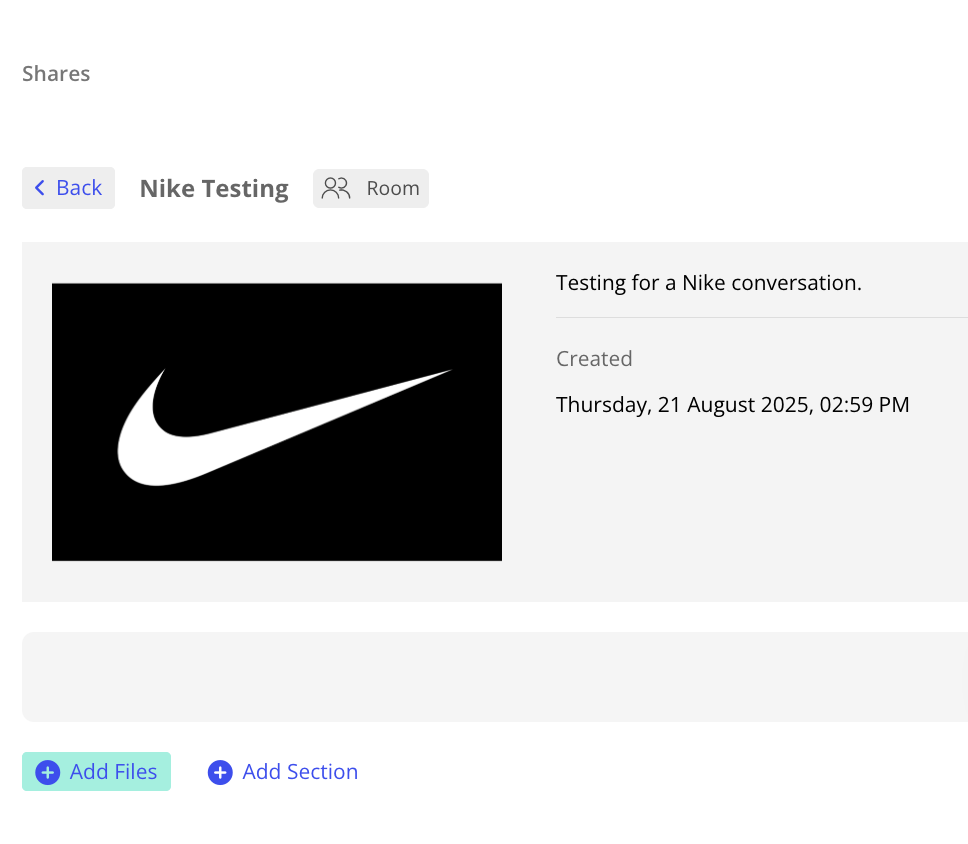Select the Shares heading

55,73
